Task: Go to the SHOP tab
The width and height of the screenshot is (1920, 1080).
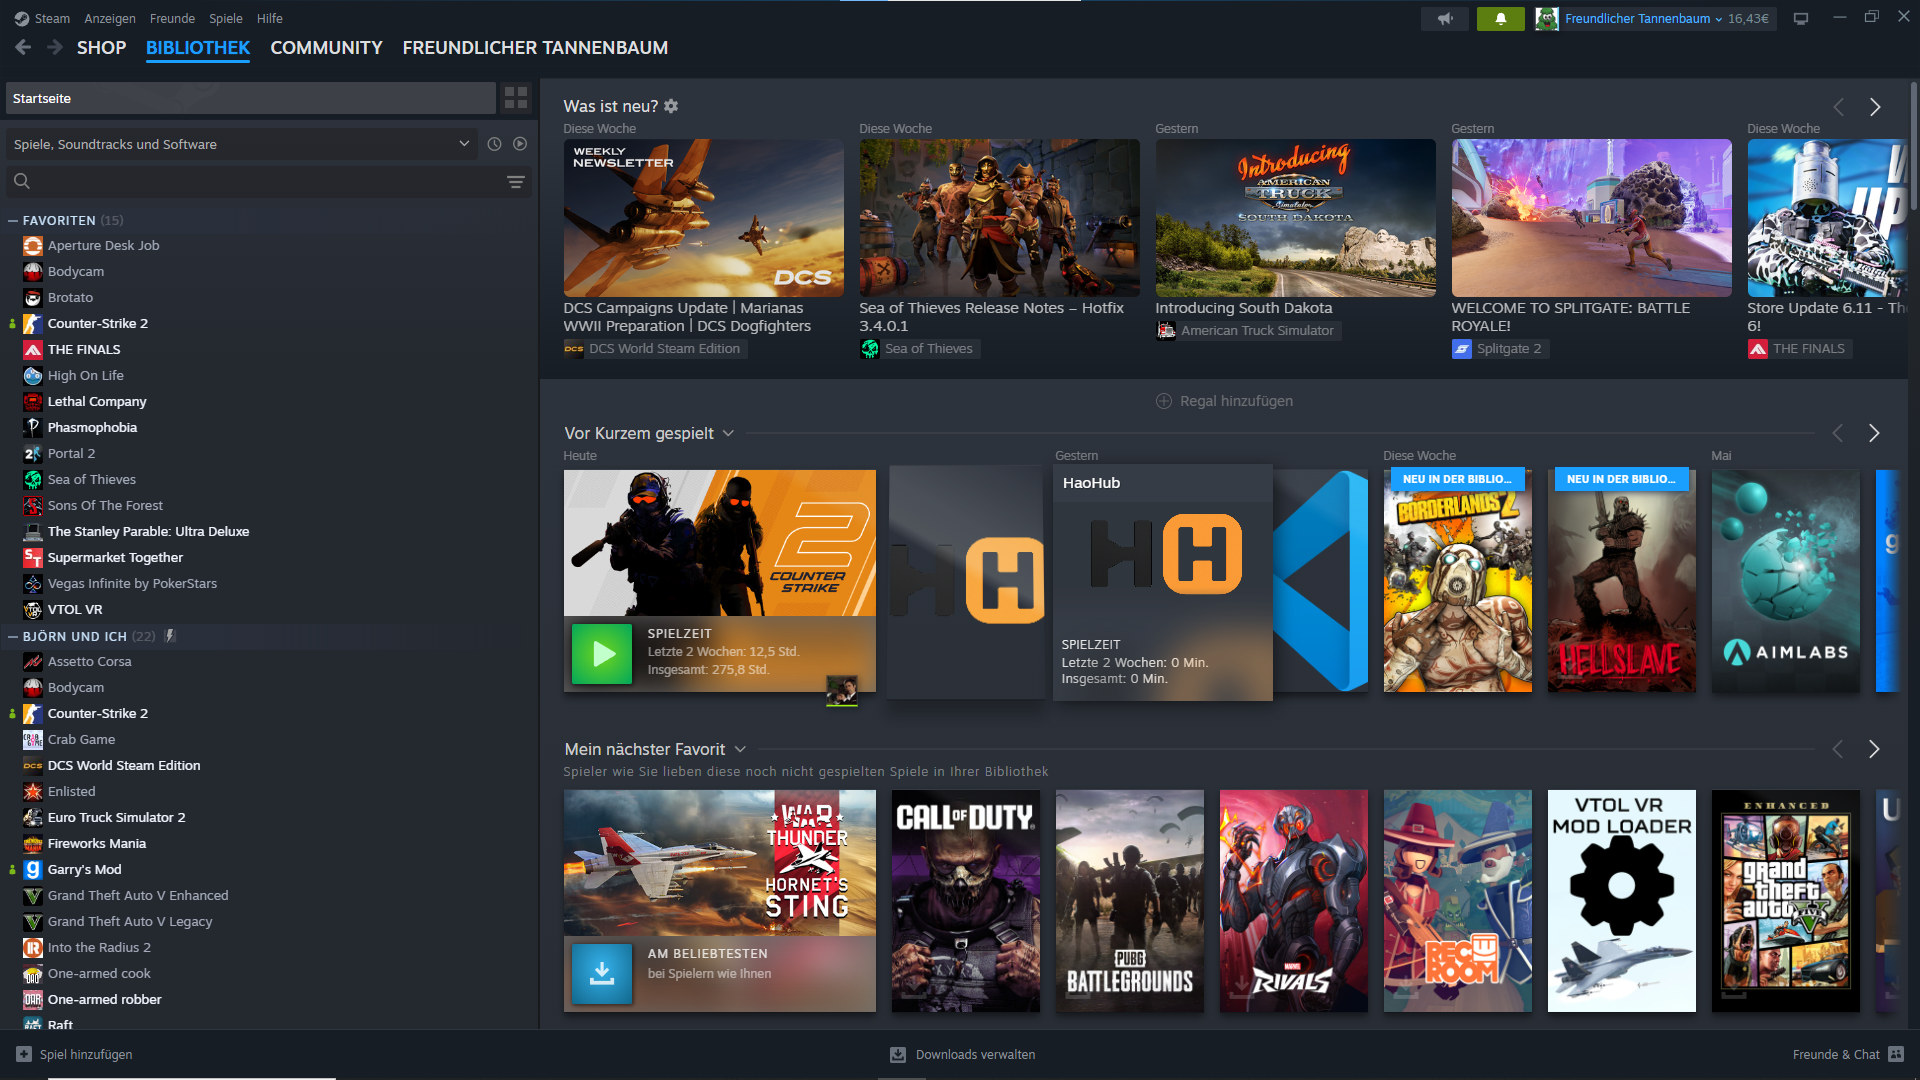Action: 102,48
